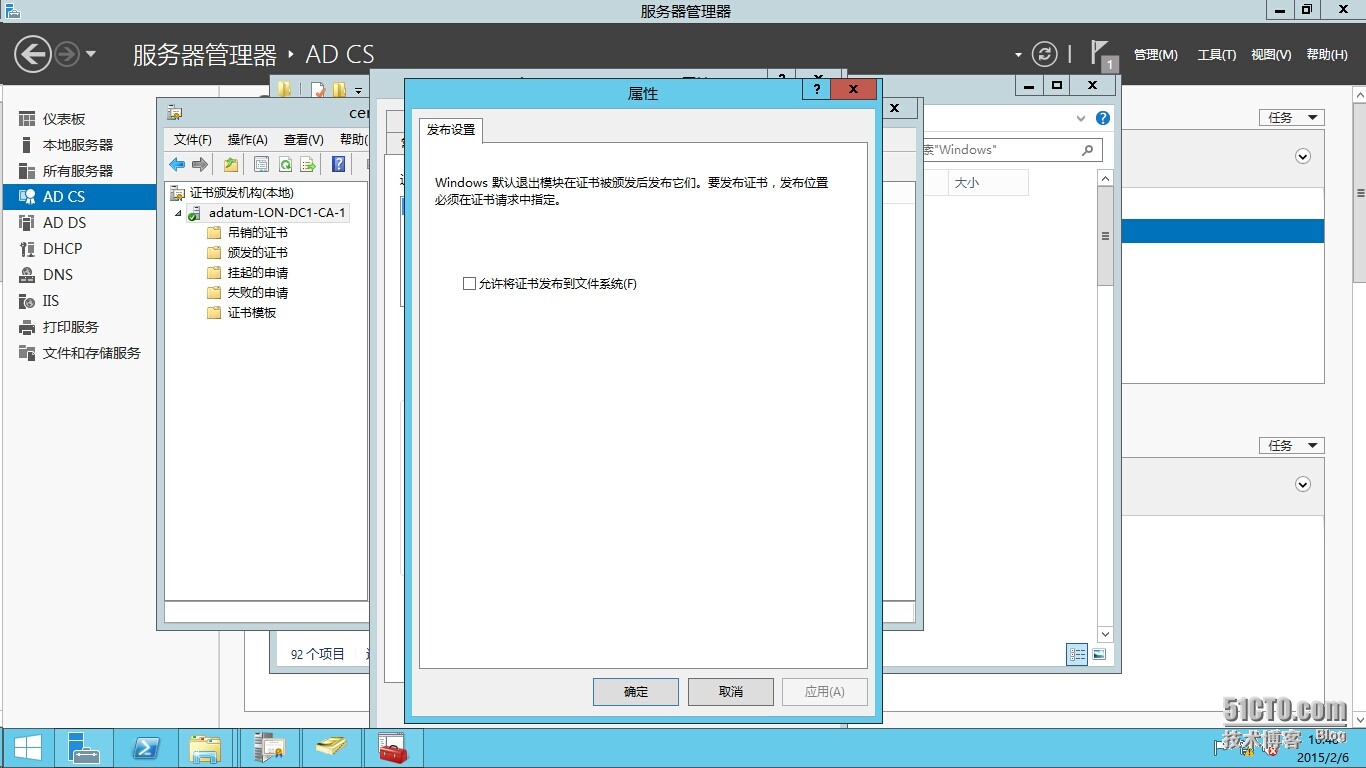Click the 取消 button
The image size is (1366, 768).
731,692
